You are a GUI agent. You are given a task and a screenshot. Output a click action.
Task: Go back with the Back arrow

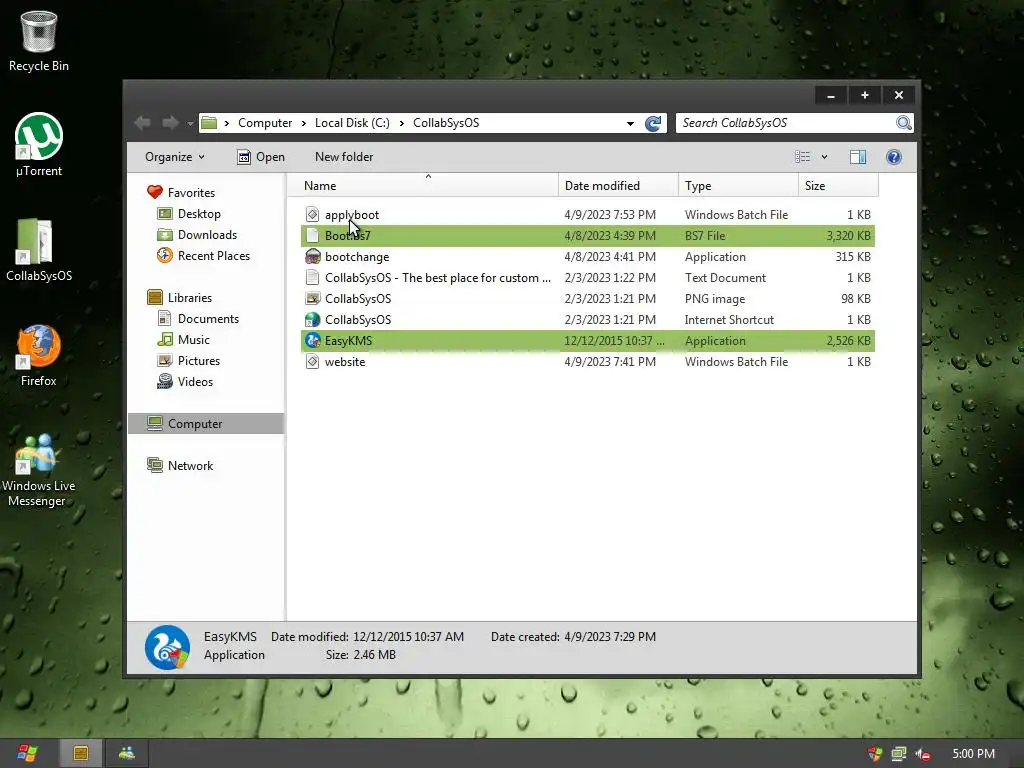click(142, 123)
